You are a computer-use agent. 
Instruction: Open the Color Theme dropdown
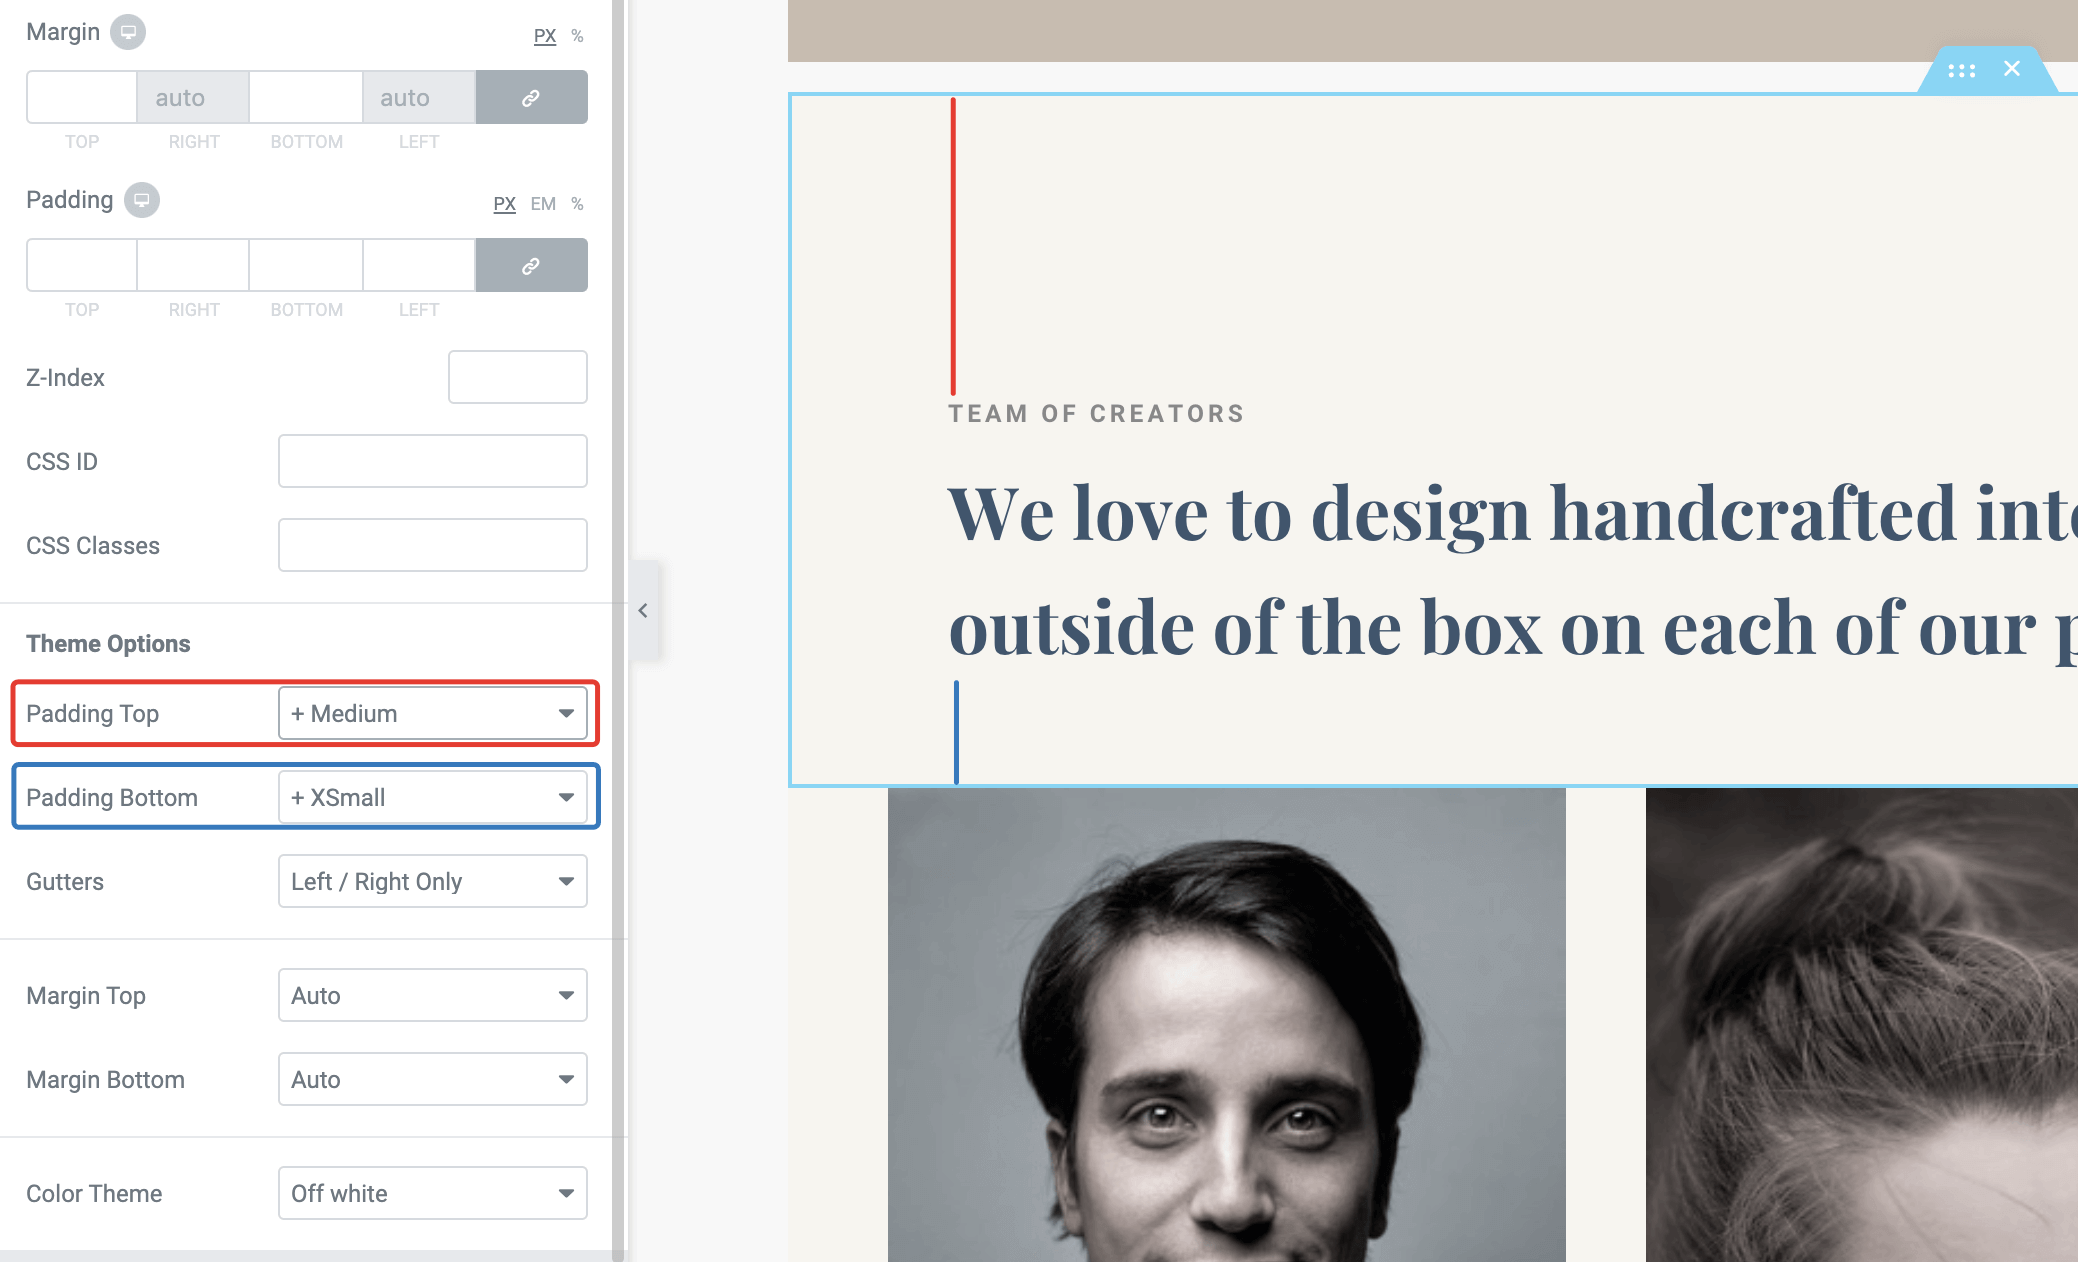(x=432, y=1194)
